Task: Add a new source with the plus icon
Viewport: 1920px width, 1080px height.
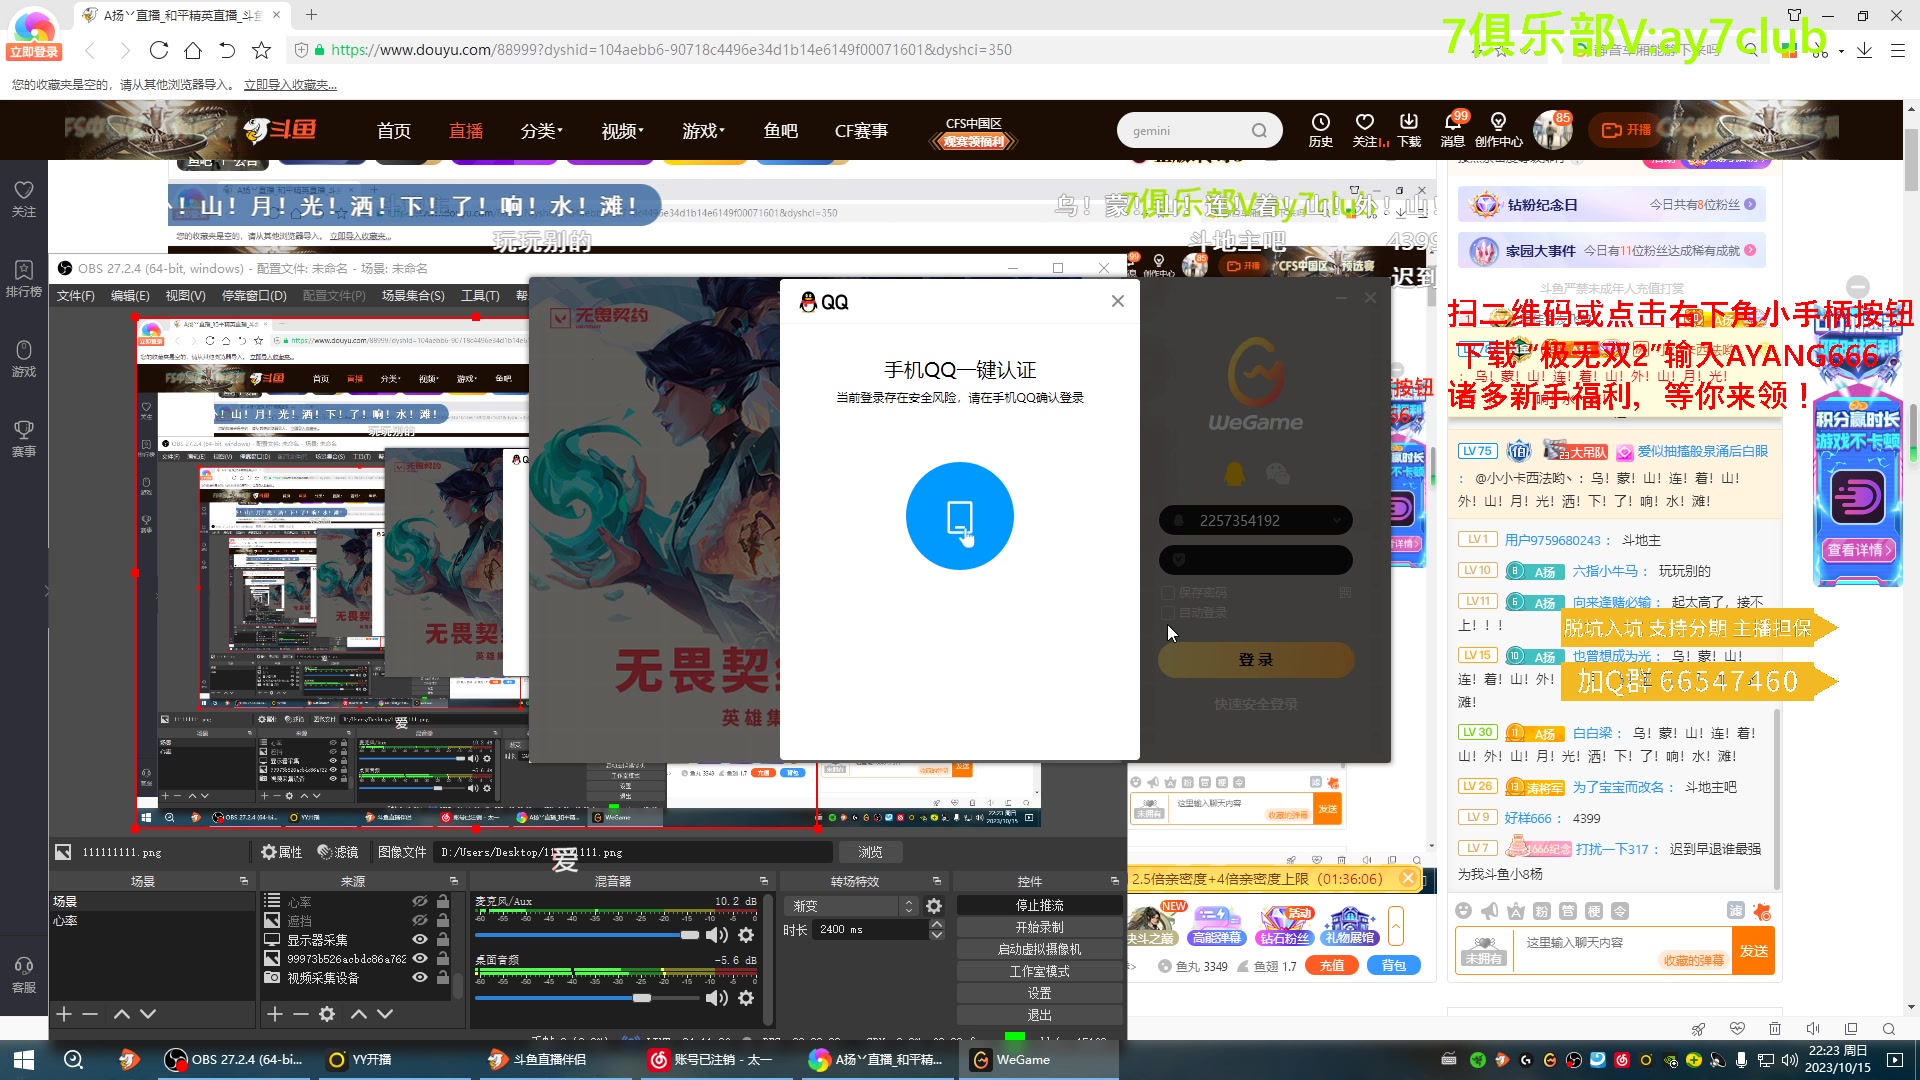Action: click(x=275, y=1014)
